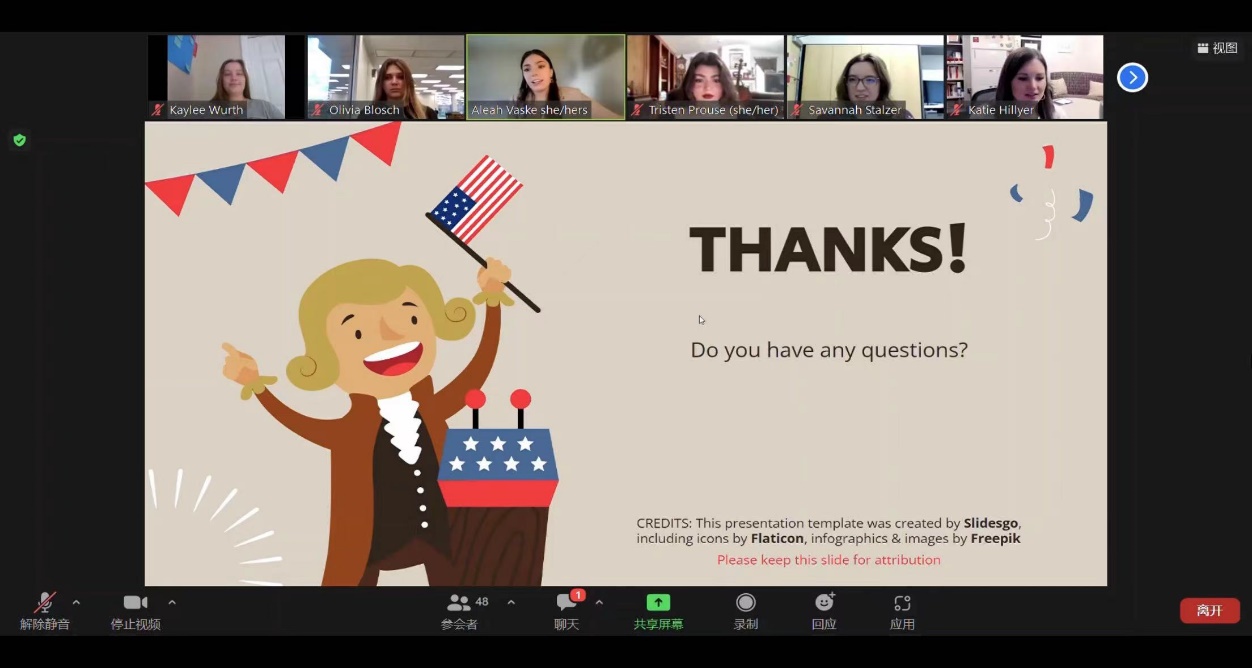Open the chat (聊天) panel
The width and height of the screenshot is (1252, 668).
coord(567,603)
